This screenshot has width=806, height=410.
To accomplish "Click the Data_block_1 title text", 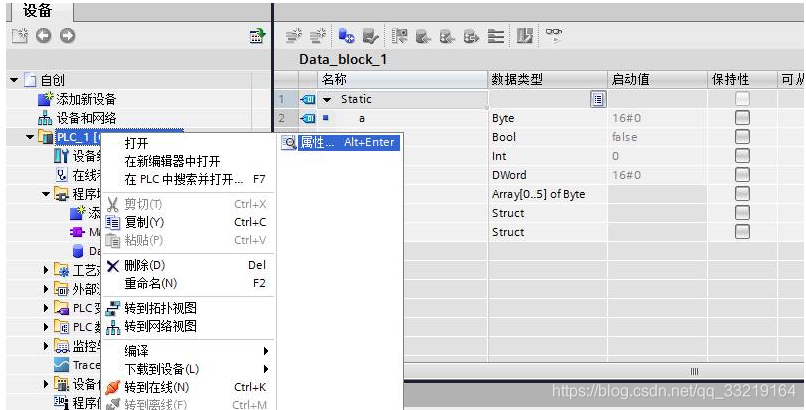I will click(343, 60).
